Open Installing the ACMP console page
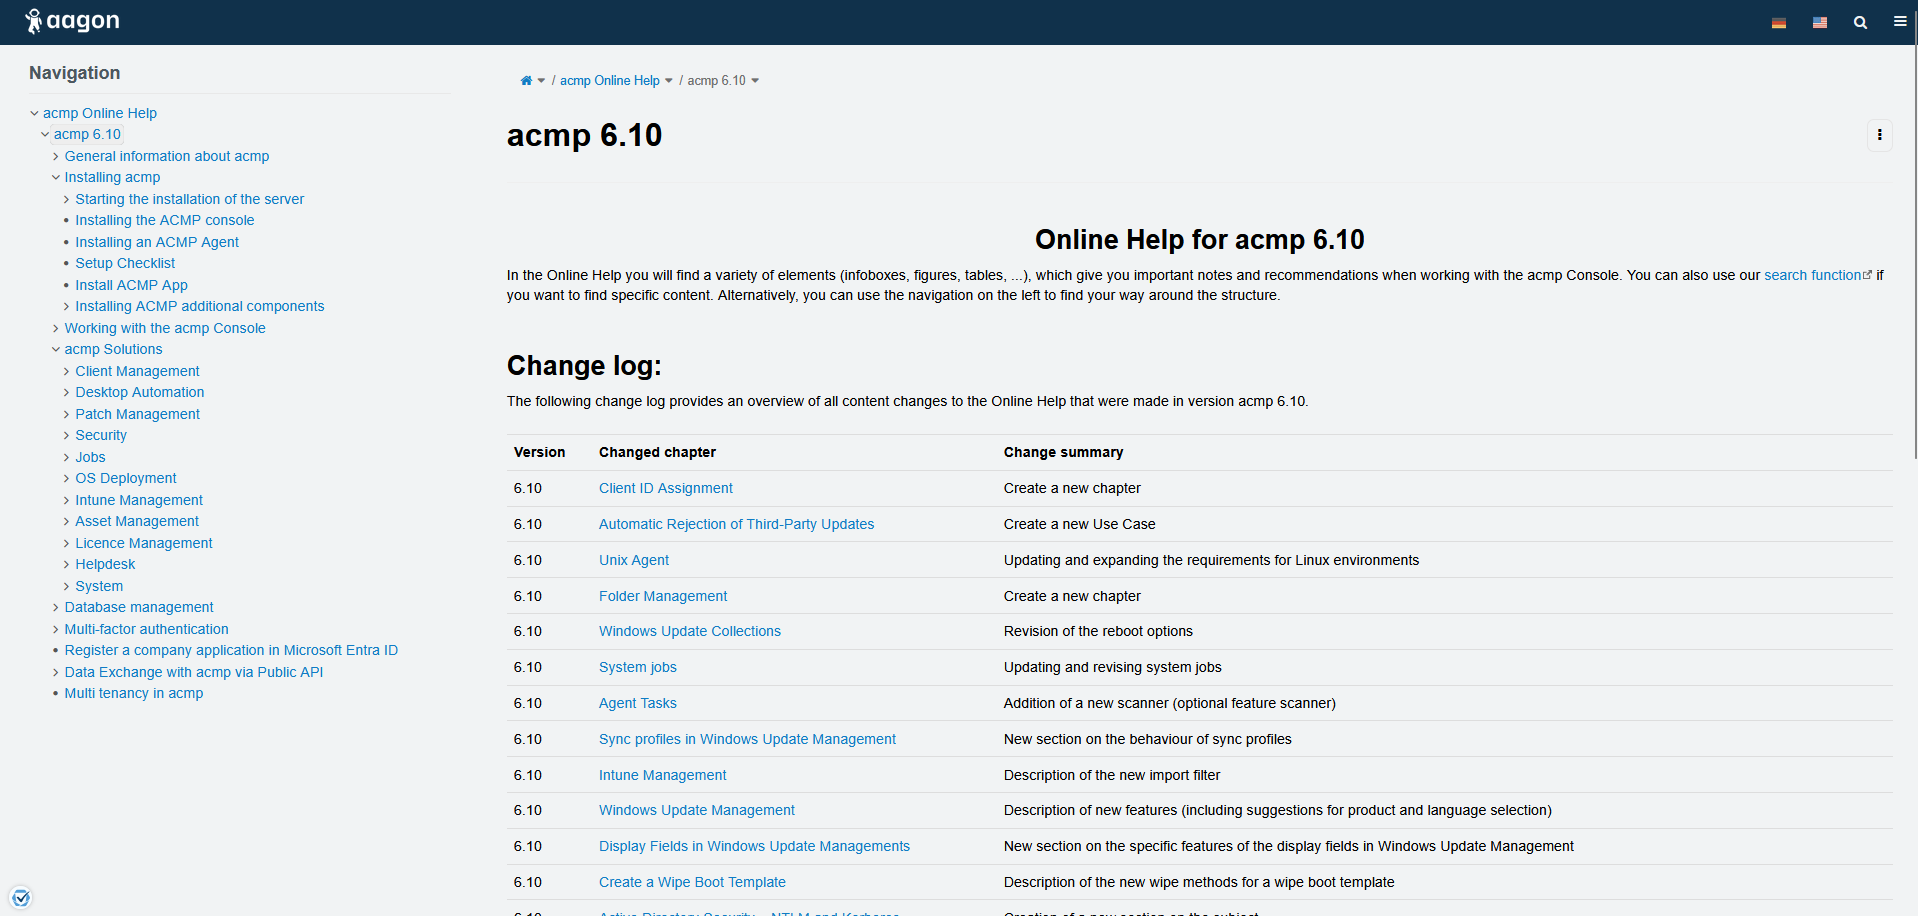1918x916 pixels. coord(165,220)
